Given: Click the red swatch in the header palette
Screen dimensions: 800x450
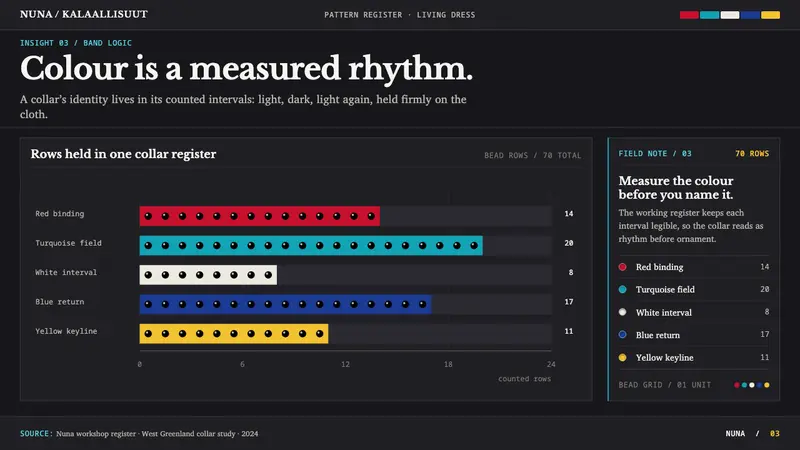Looking at the screenshot, I should click(x=689, y=15).
